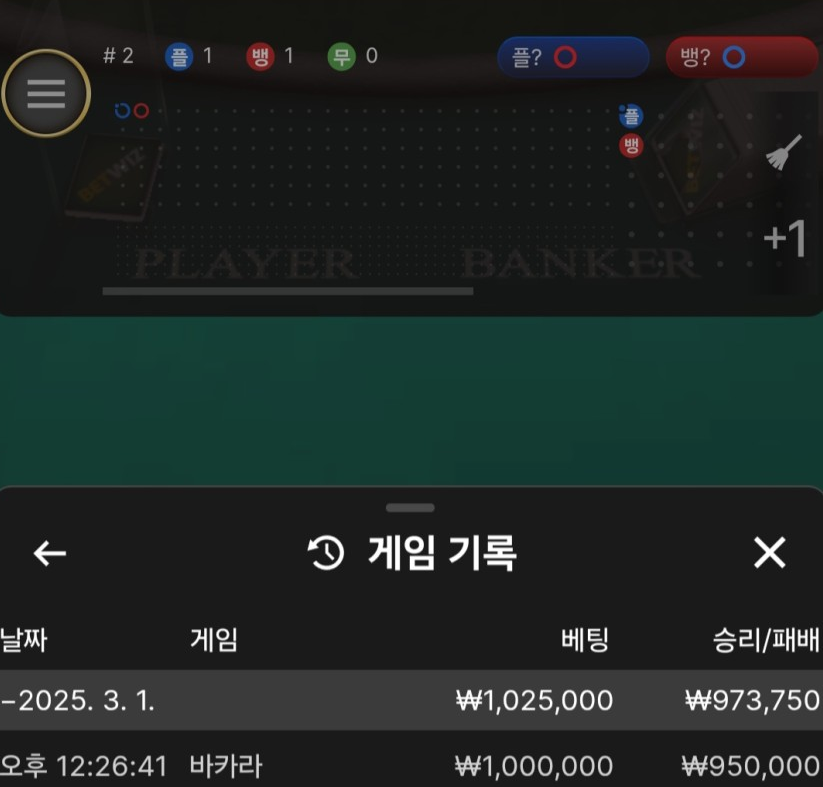This screenshot has height=787, width=823.
Task: Select the 플? player prediction button
Action: point(573,57)
